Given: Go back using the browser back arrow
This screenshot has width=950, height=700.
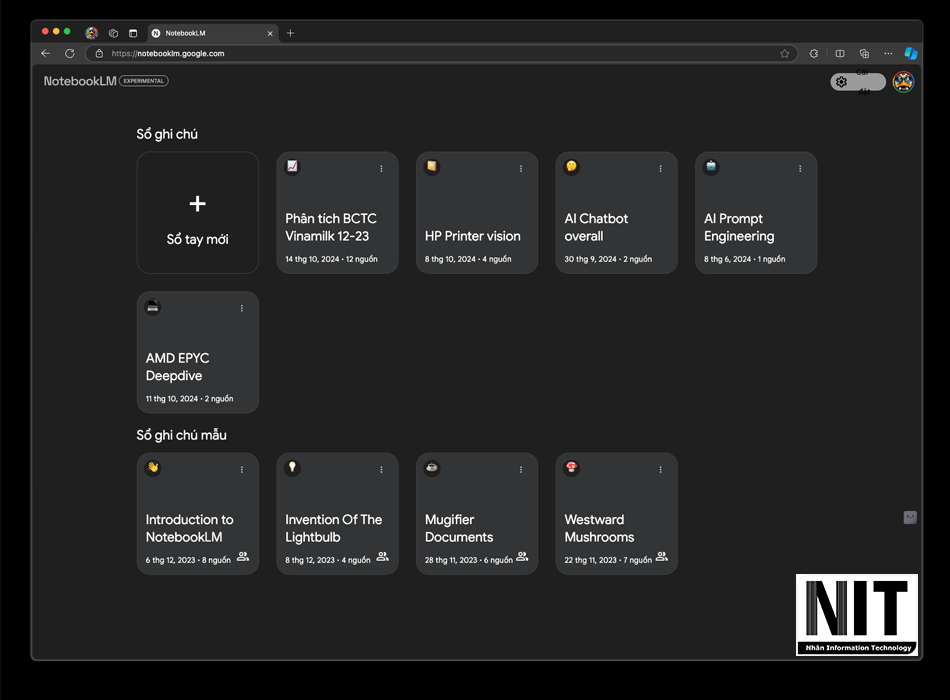Looking at the screenshot, I should 45,53.
